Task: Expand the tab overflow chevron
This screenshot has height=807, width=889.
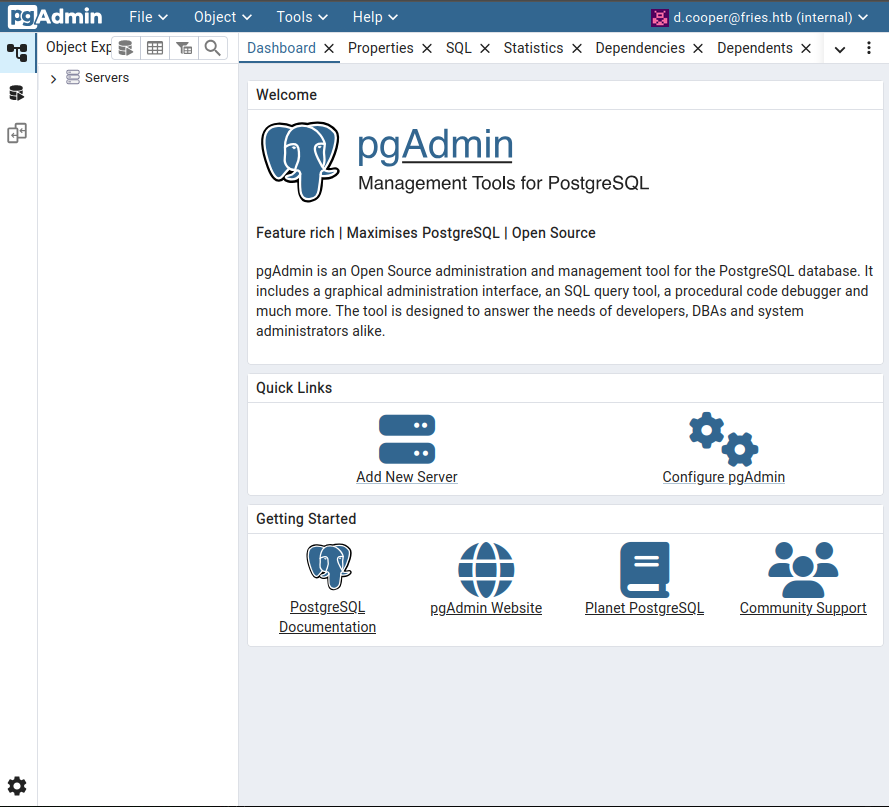Action: click(x=840, y=49)
